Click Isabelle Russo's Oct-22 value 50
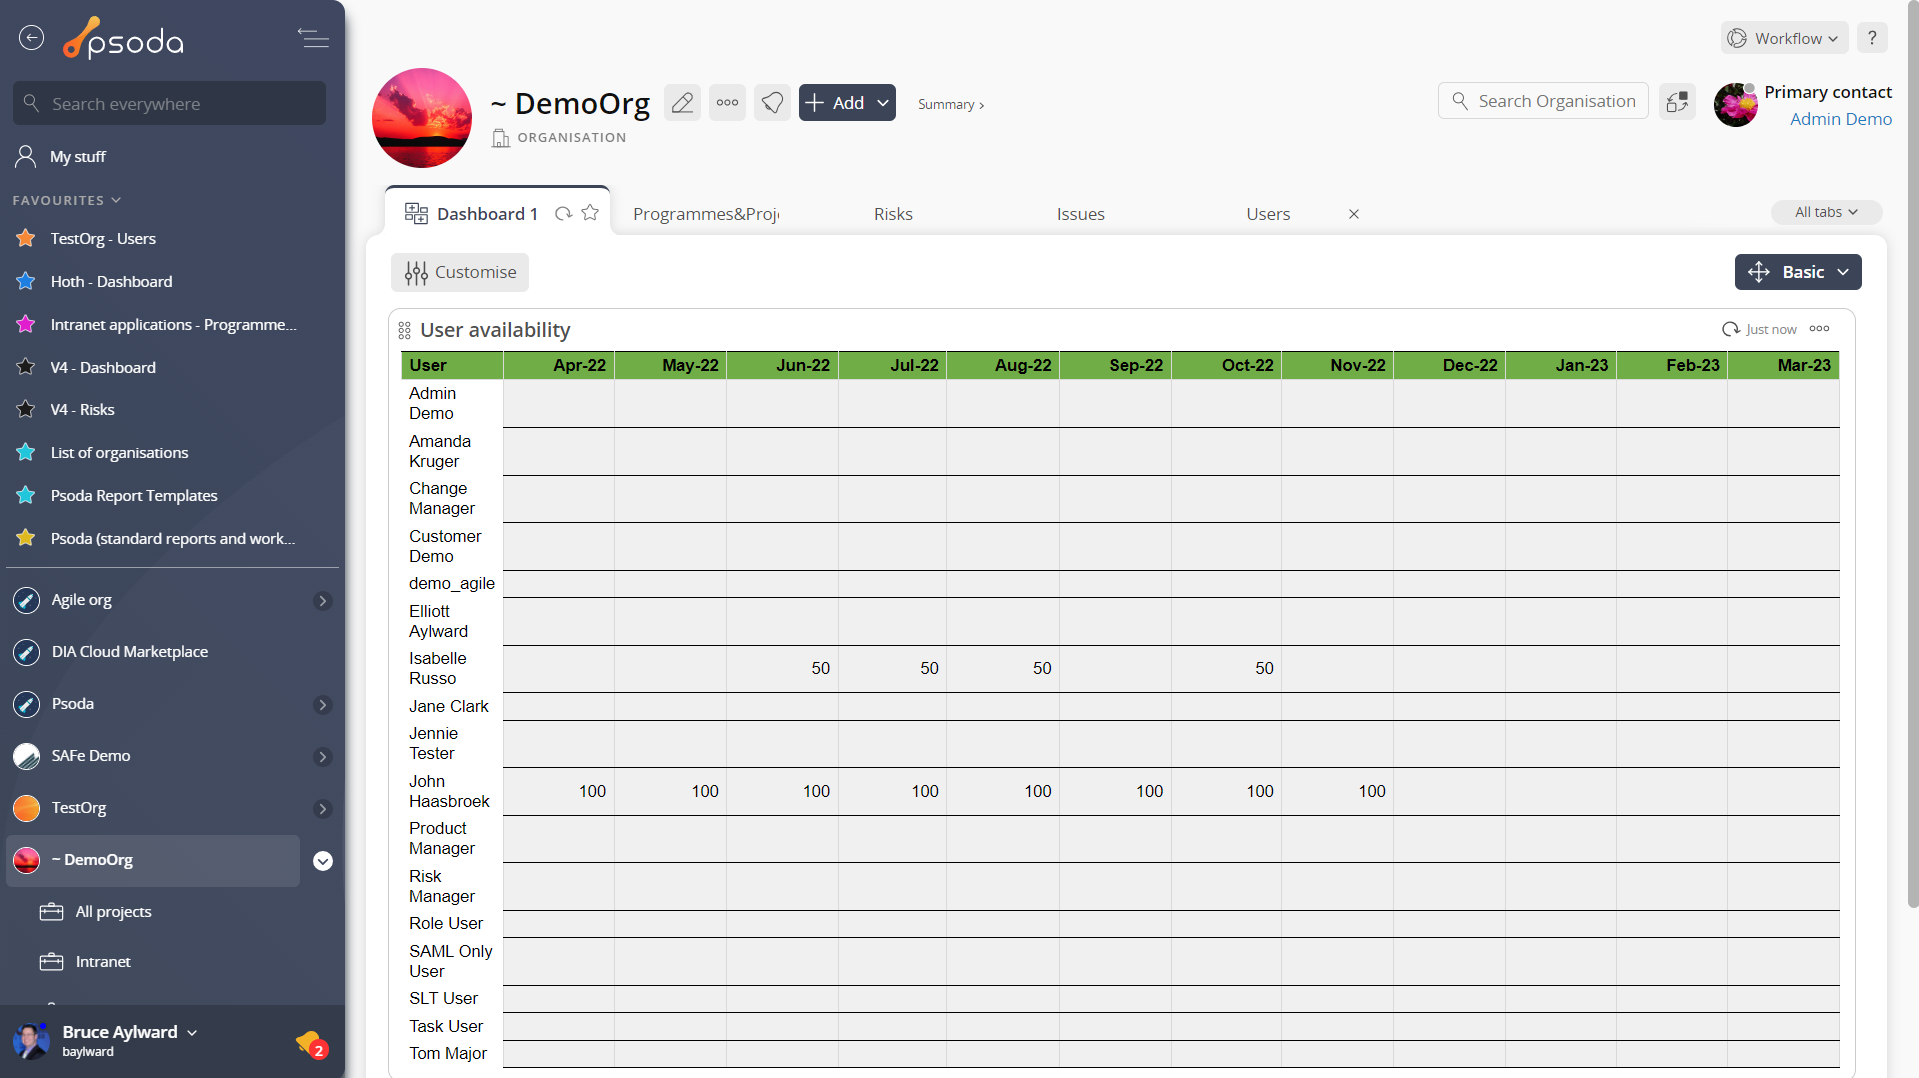This screenshot has height=1078, width=1919. pyautogui.click(x=1264, y=668)
